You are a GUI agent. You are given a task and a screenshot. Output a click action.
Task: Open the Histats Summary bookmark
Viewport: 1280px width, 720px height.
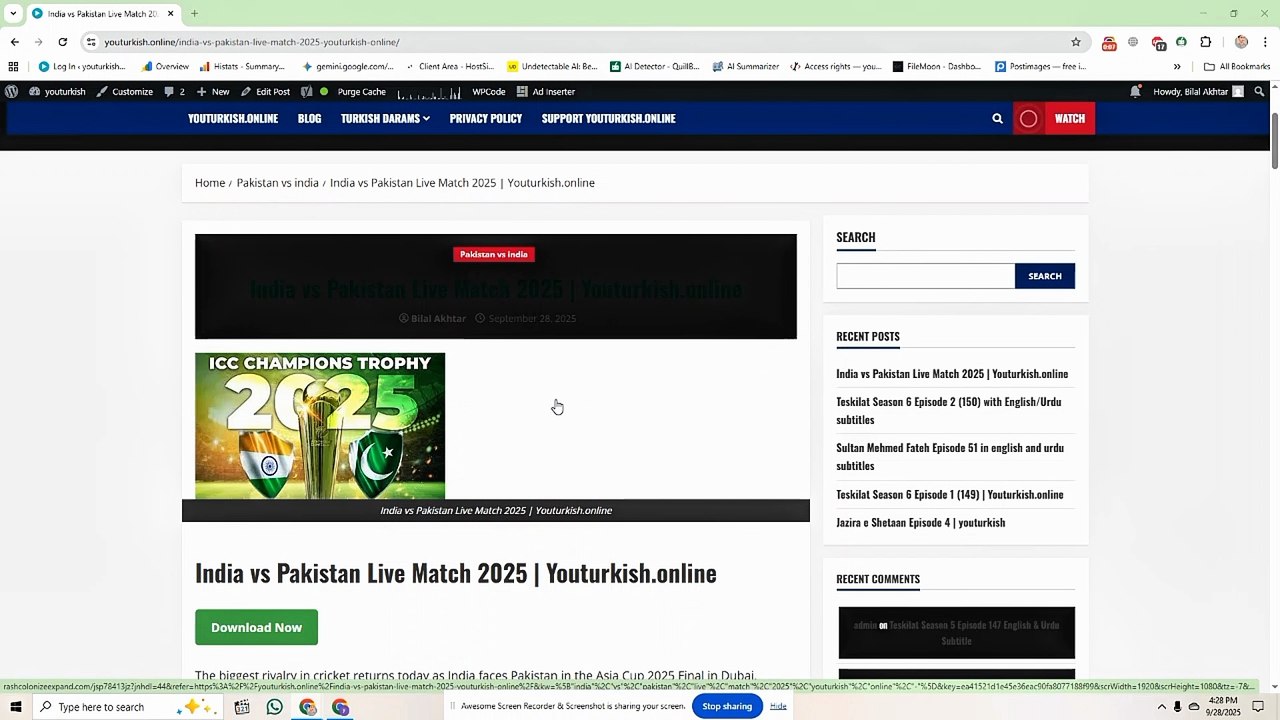242,67
